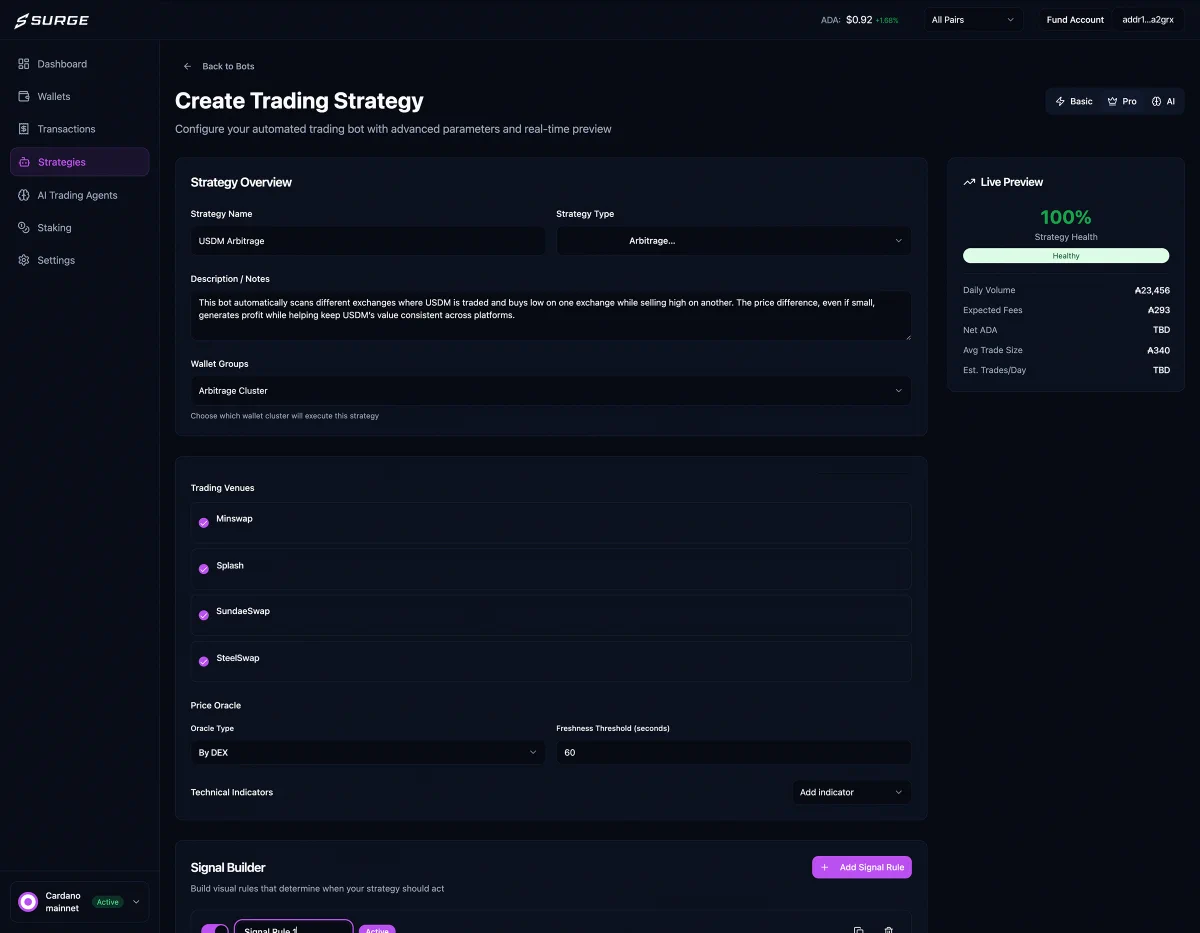Open Dashboard from the sidebar
Image resolution: width=1200 pixels, height=933 pixels.
(x=80, y=64)
